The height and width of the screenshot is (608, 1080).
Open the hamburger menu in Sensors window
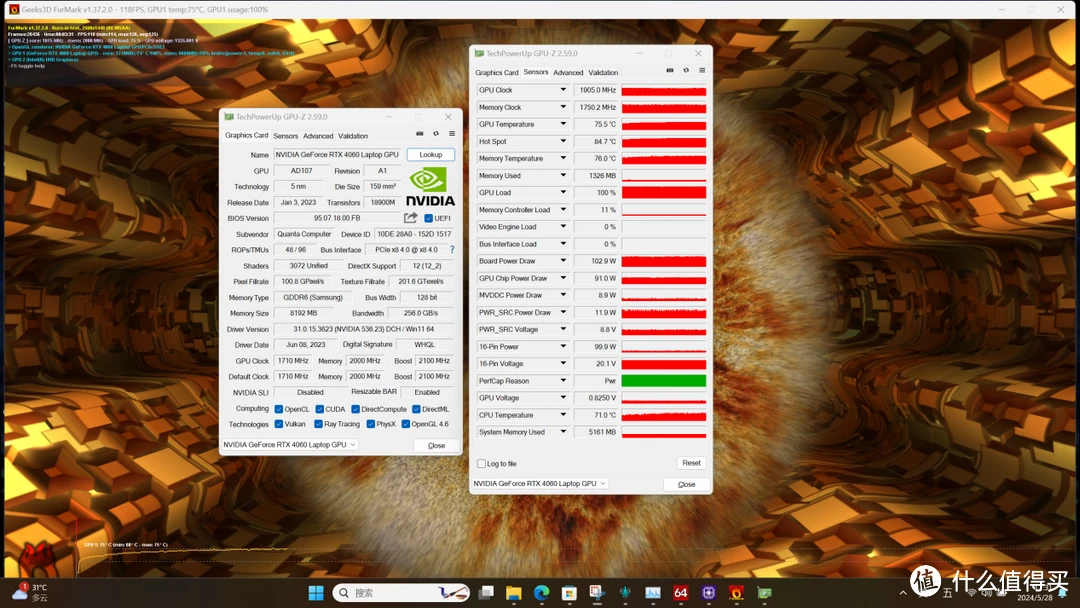coord(702,70)
